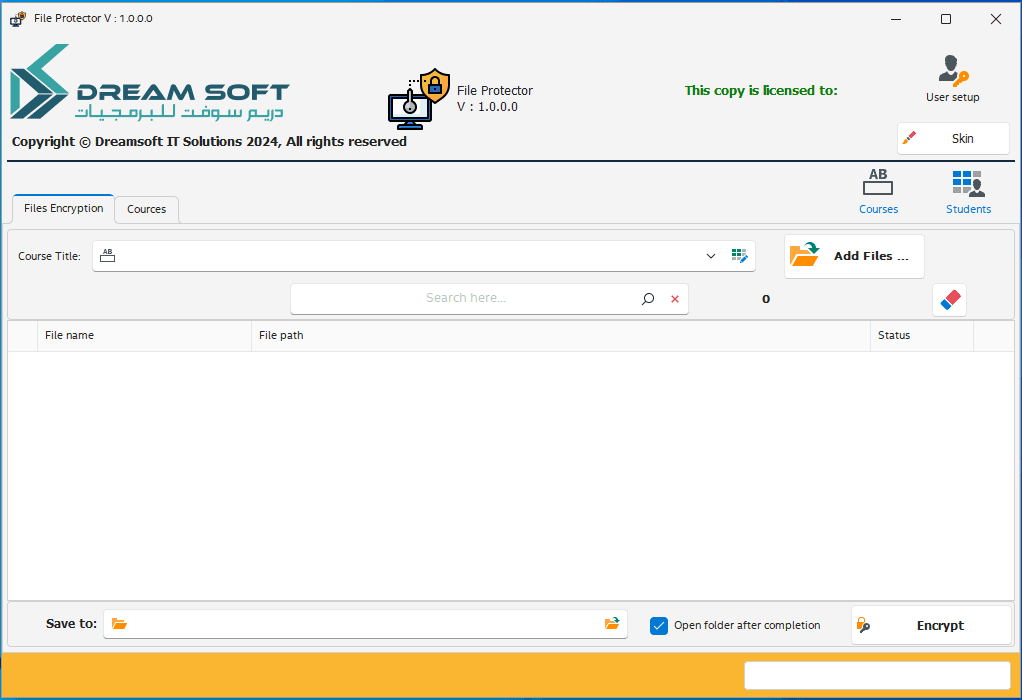Open User setup icon

coord(952,79)
